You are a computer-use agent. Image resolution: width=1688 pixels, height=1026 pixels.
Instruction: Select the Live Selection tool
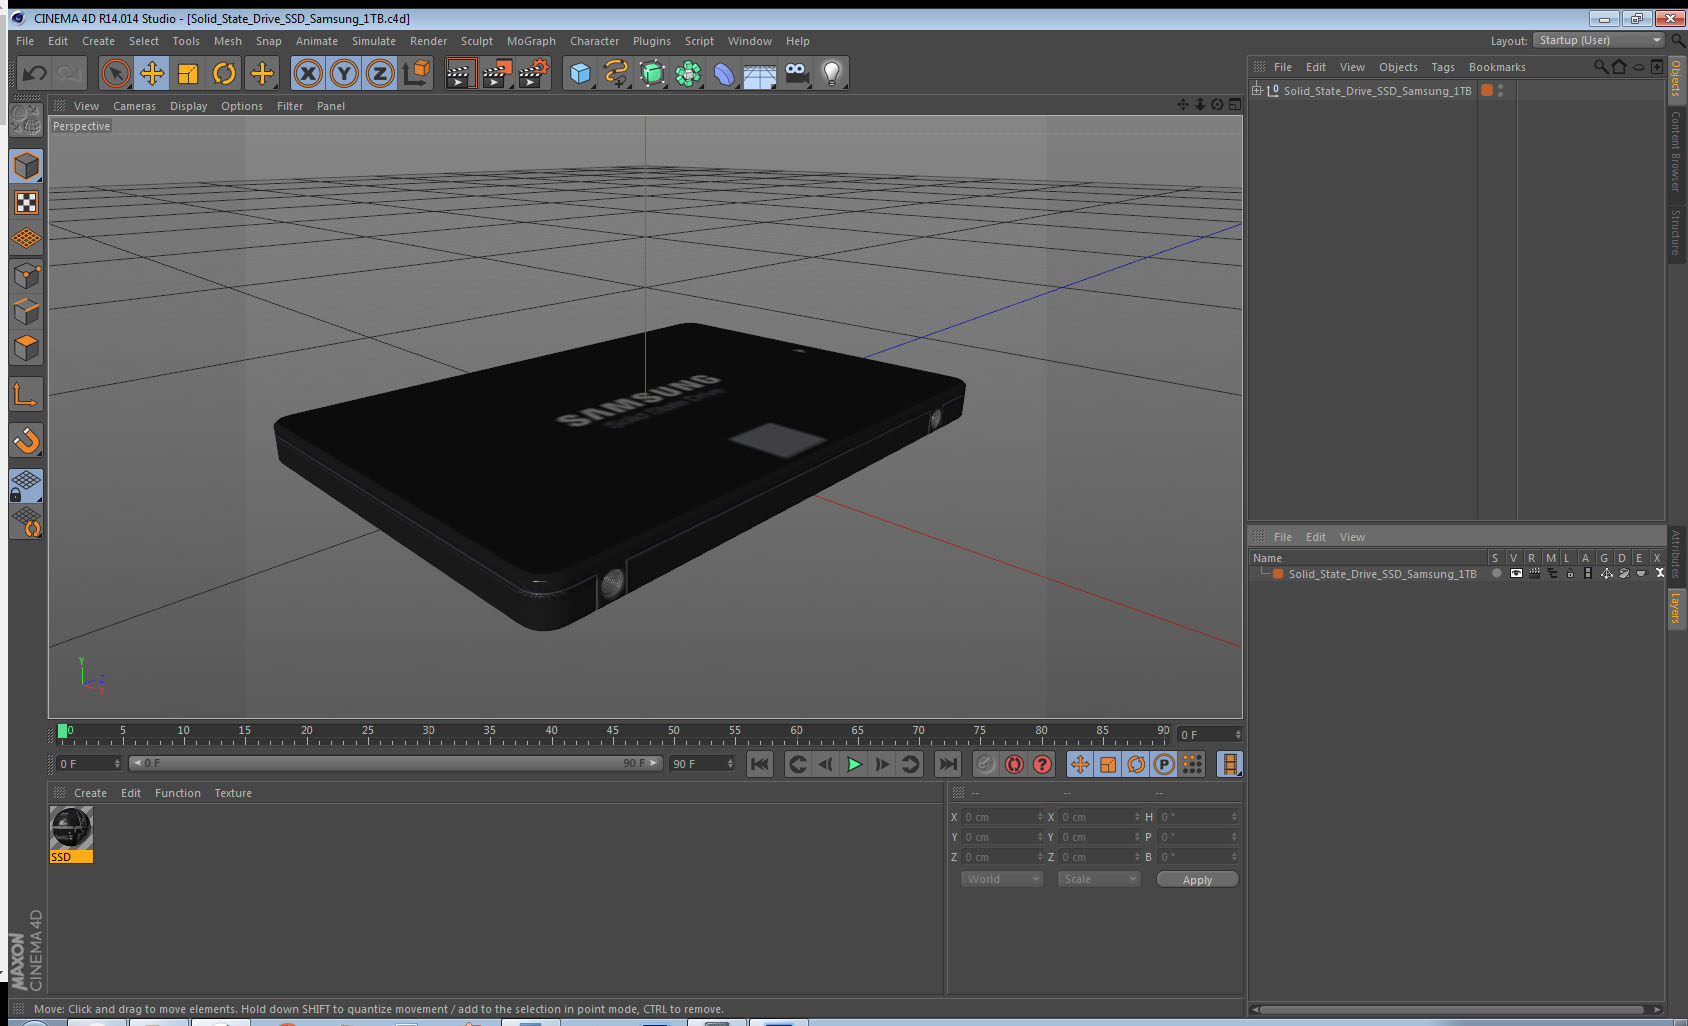click(x=116, y=73)
